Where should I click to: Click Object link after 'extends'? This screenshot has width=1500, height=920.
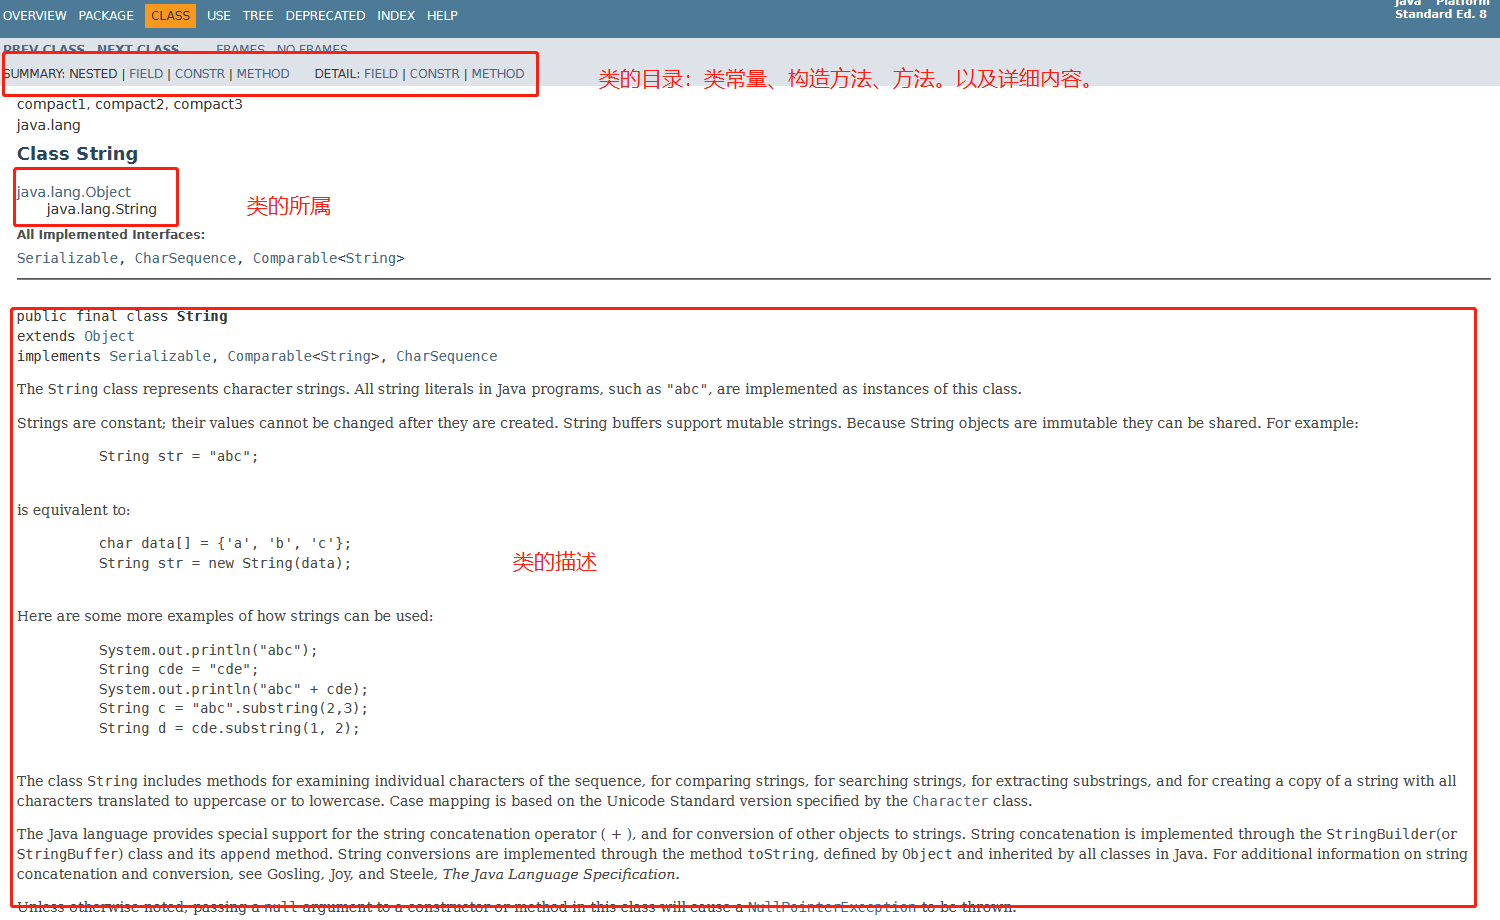(x=109, y=337)
